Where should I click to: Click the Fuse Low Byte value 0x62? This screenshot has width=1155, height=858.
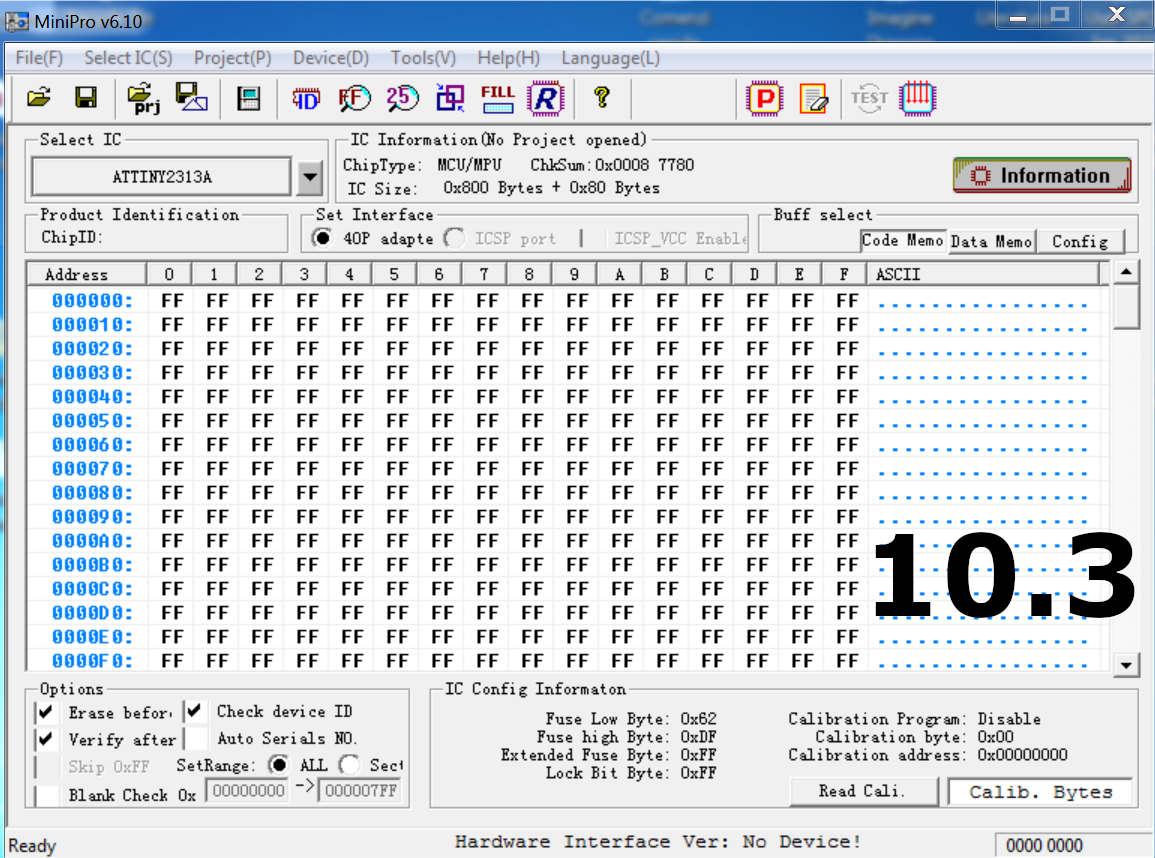tap(698, 719)
